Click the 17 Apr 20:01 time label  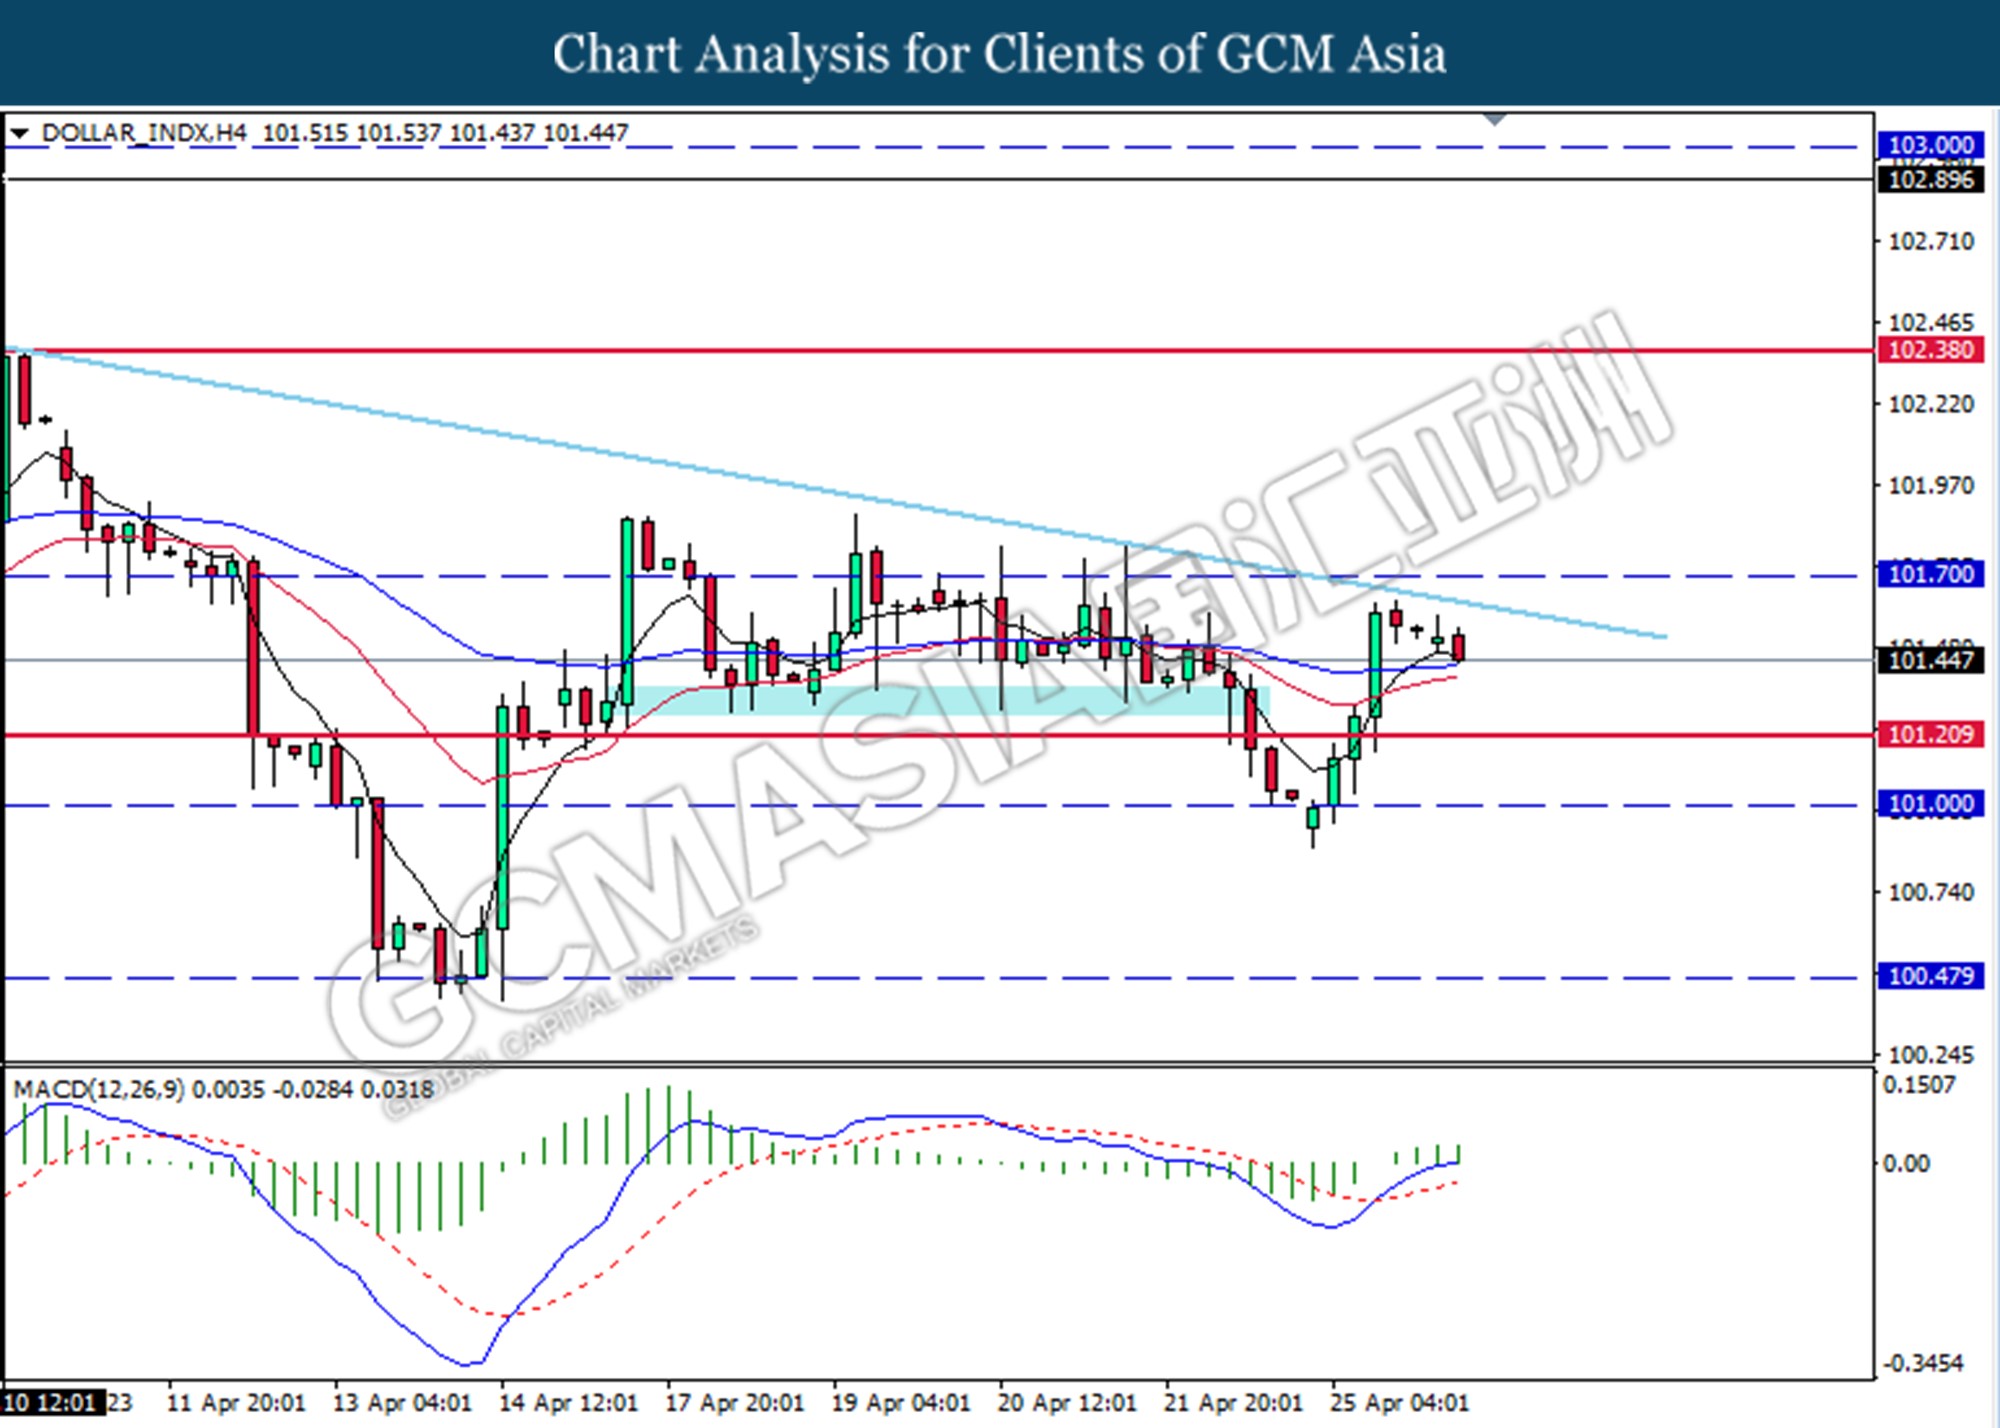[734, 1403]
